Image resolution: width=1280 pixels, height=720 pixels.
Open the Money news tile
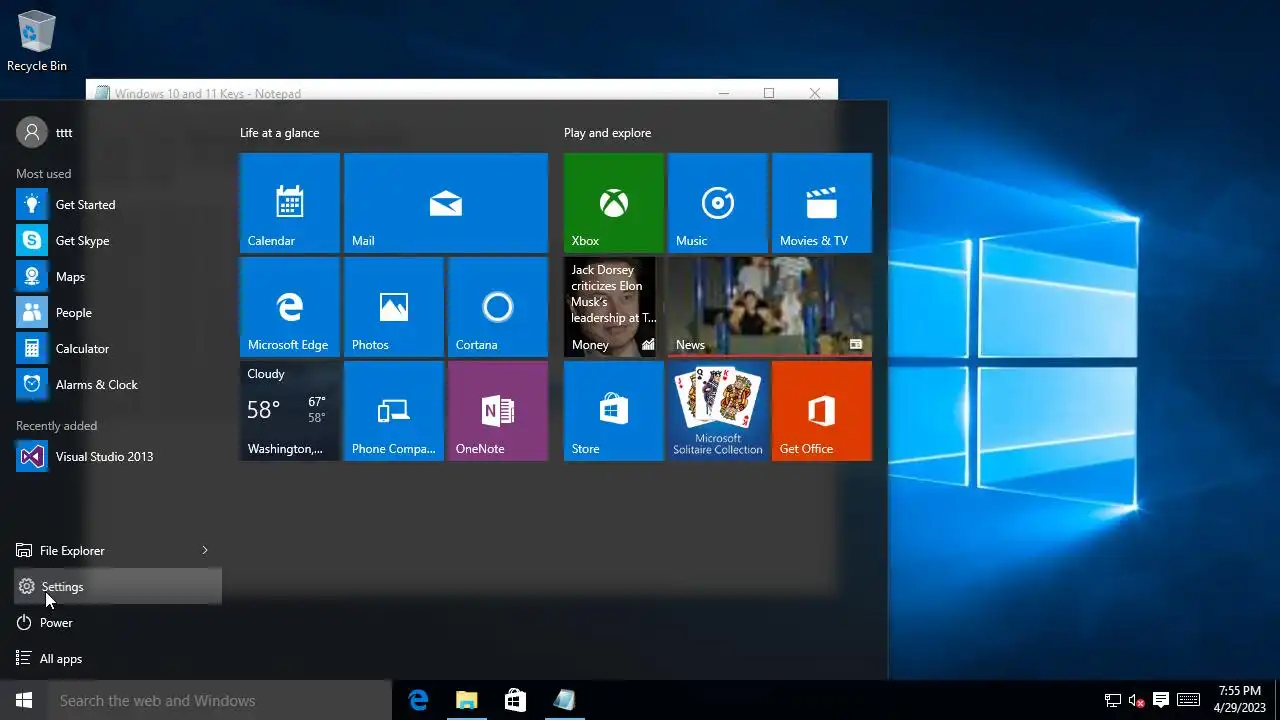(614, 307)
